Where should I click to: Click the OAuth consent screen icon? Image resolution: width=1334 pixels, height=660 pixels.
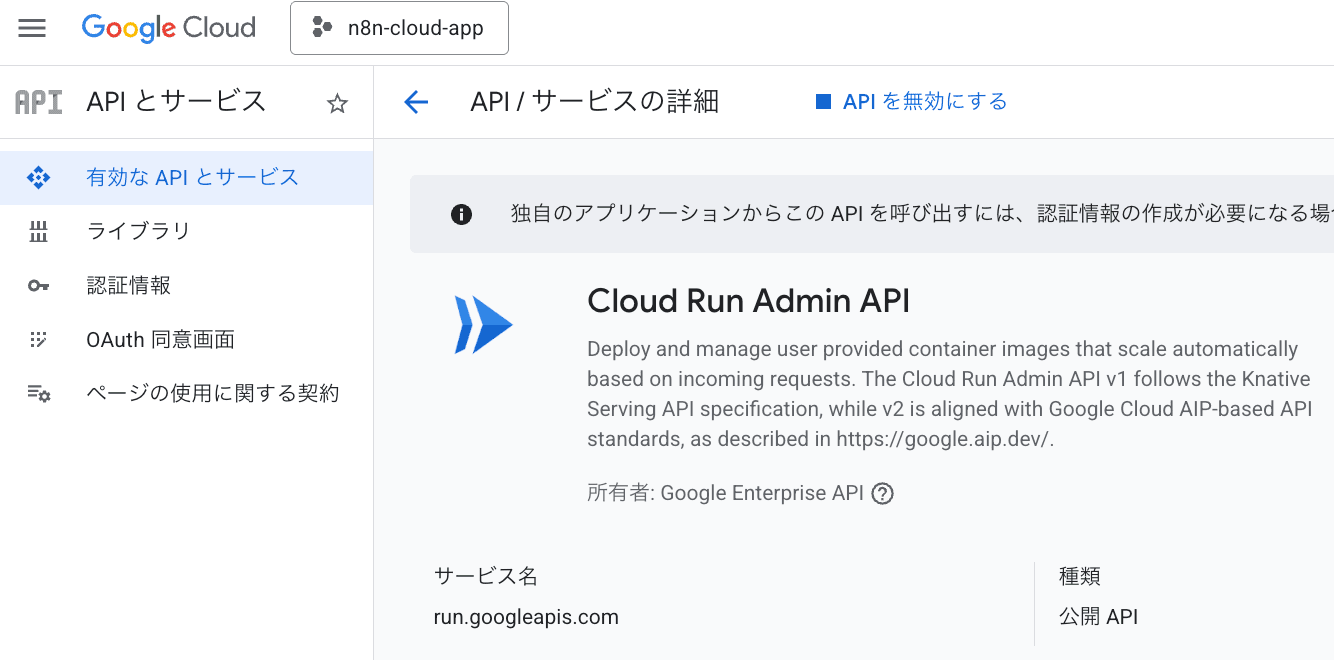[x=38, y=340]
